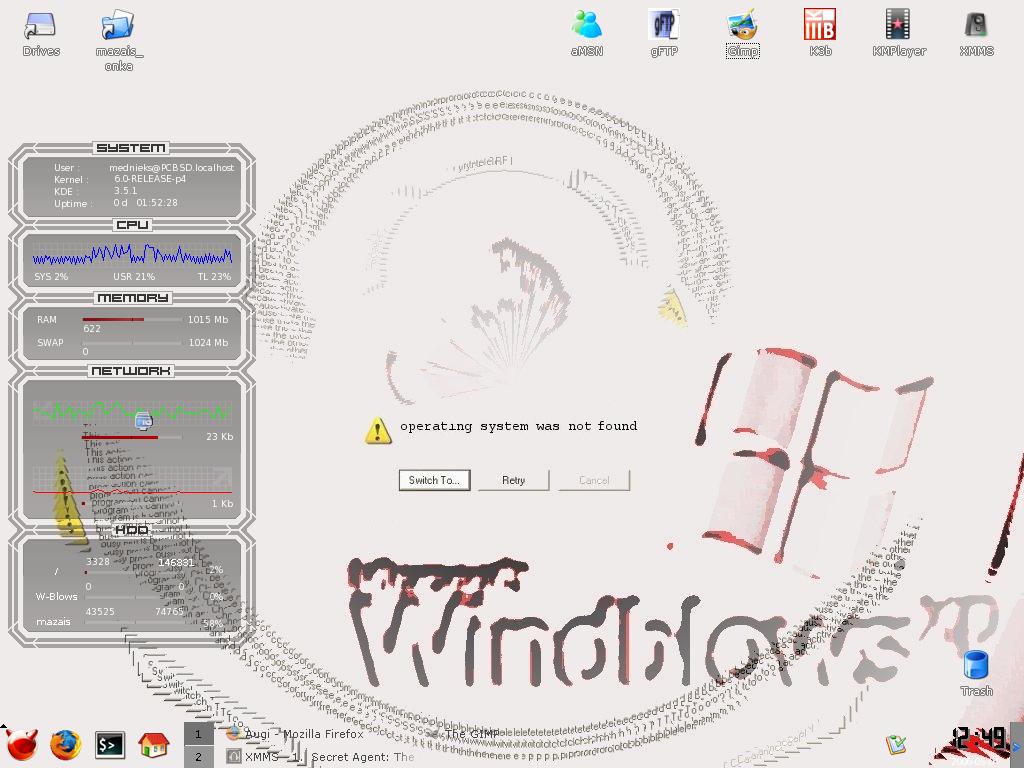Viewport: 1024px width, 768px height.
Task: Click the panel hide arrow at far right
Action: (x=1017, y=745)
